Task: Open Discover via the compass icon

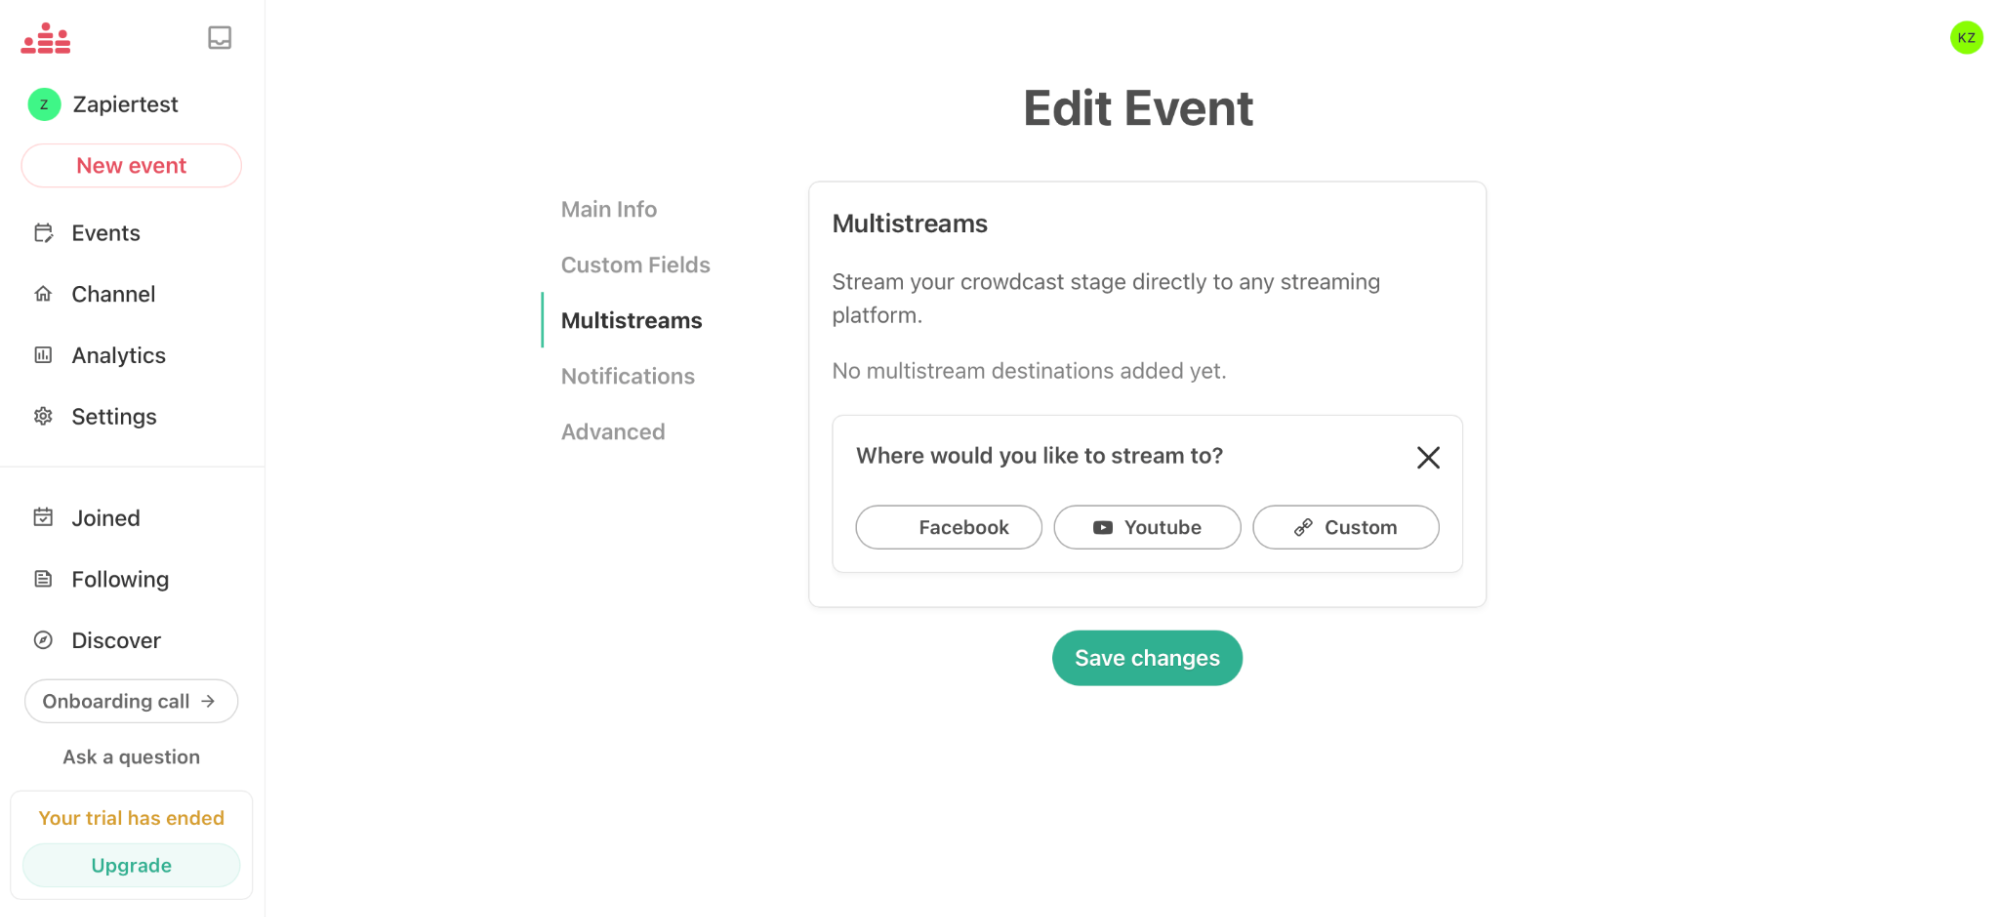Action: click(43, 640)
